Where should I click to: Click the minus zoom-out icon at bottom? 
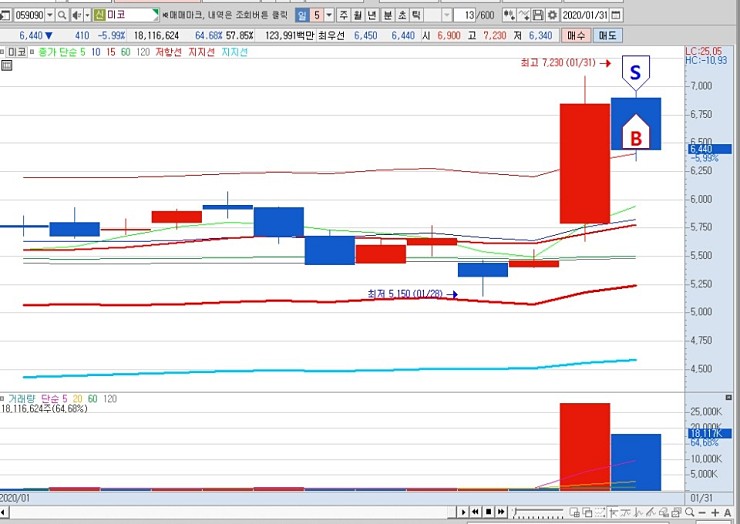pos(700,512)
